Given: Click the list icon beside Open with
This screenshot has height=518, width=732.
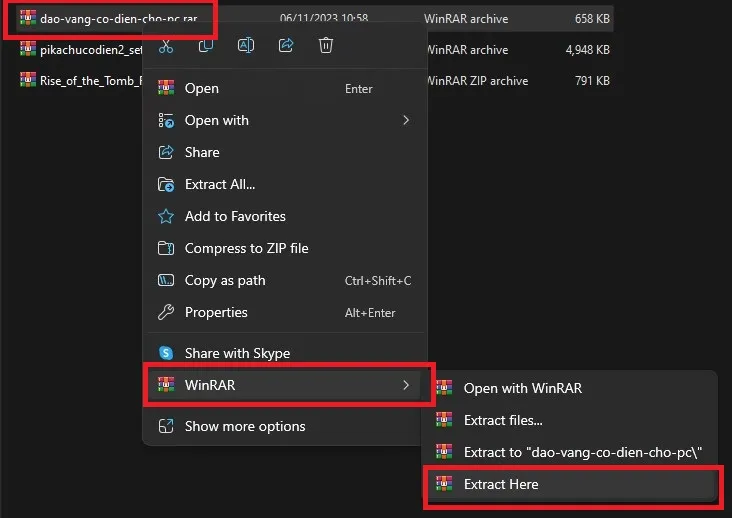Looking at the screenshot, I should pos(166,120).
